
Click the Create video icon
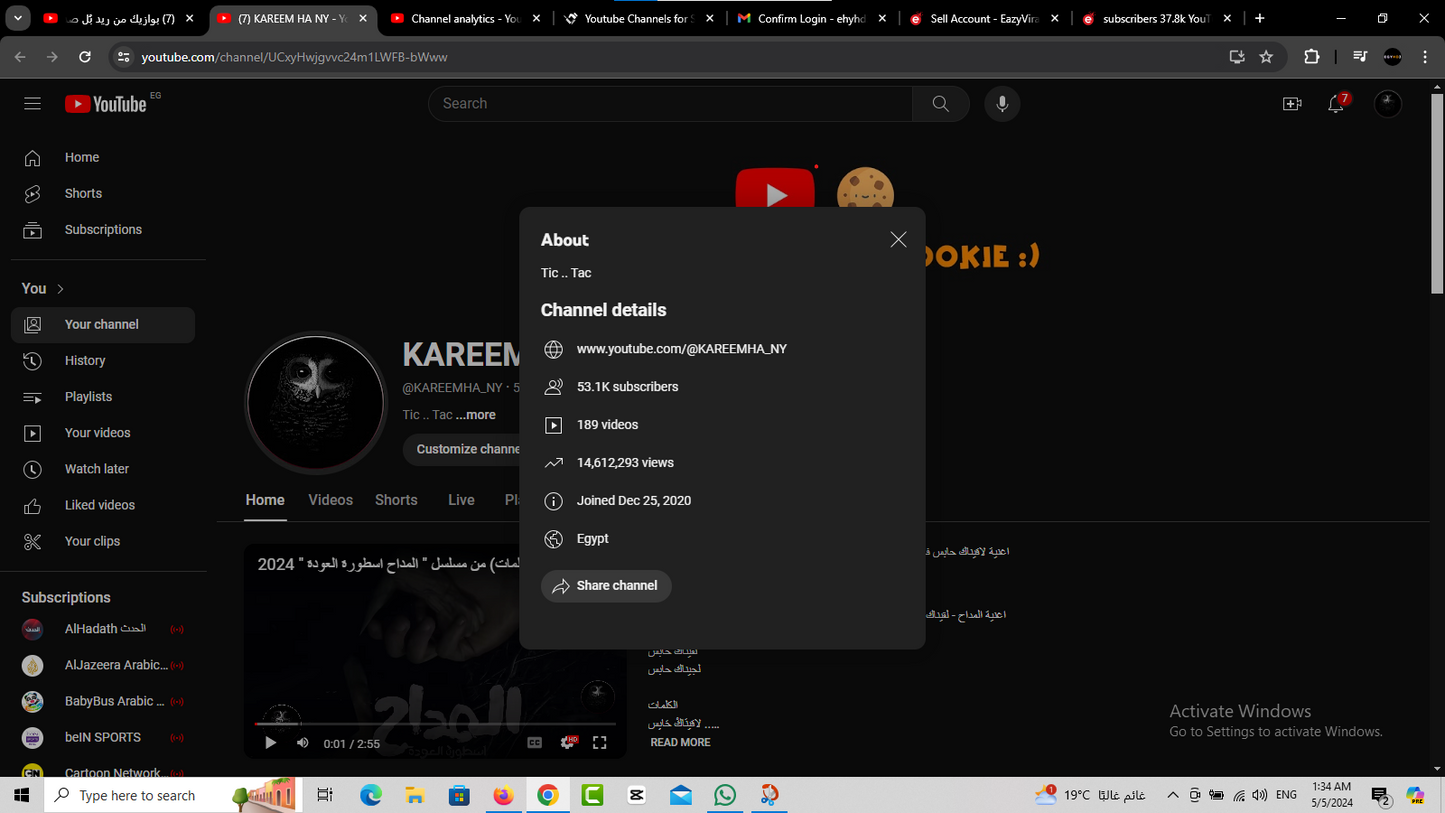[1291, 103]
